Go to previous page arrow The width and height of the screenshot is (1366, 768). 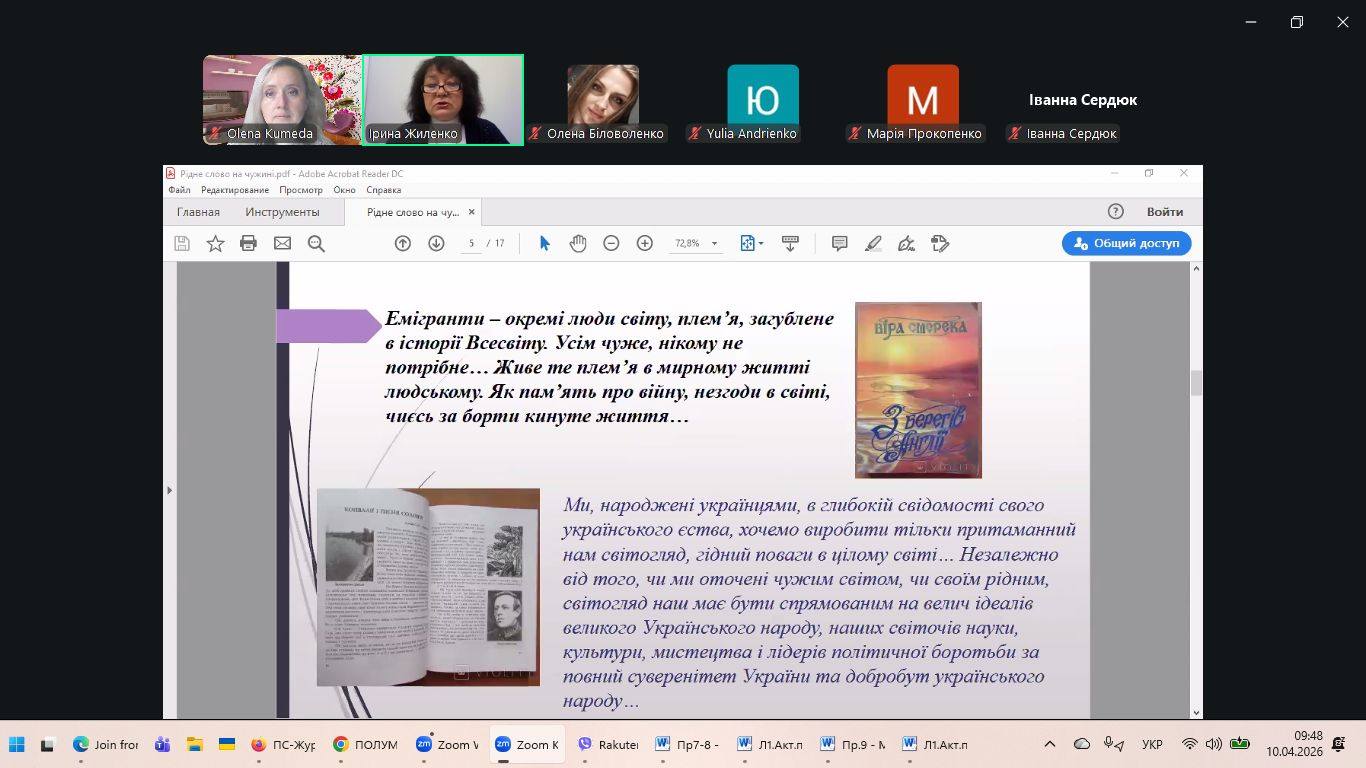point(402,243)
